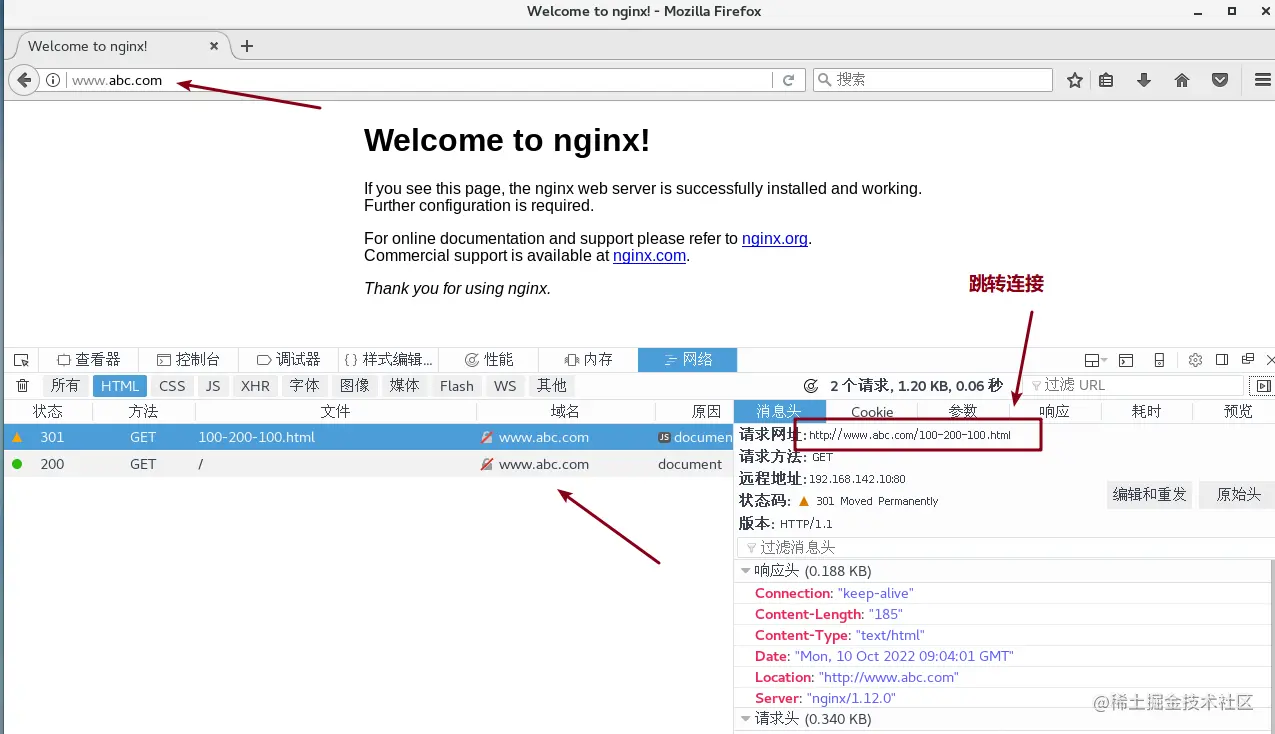1275x734 pixels.
Task: Toggle the WS request filter
Action: pyautogui.click(x=505, y=385)
